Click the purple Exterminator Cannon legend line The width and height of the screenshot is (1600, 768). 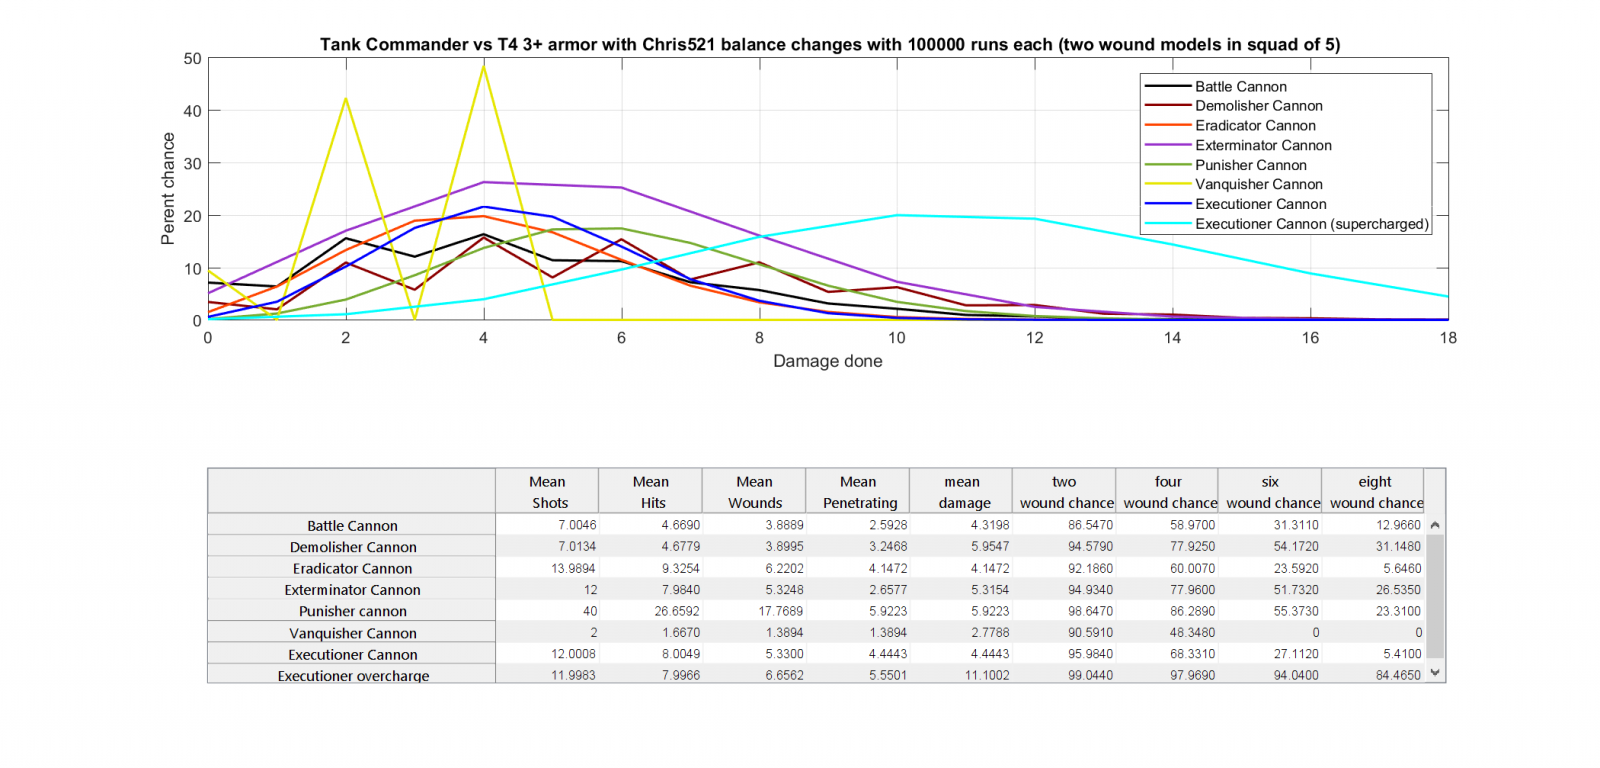tap(1167, 146)
